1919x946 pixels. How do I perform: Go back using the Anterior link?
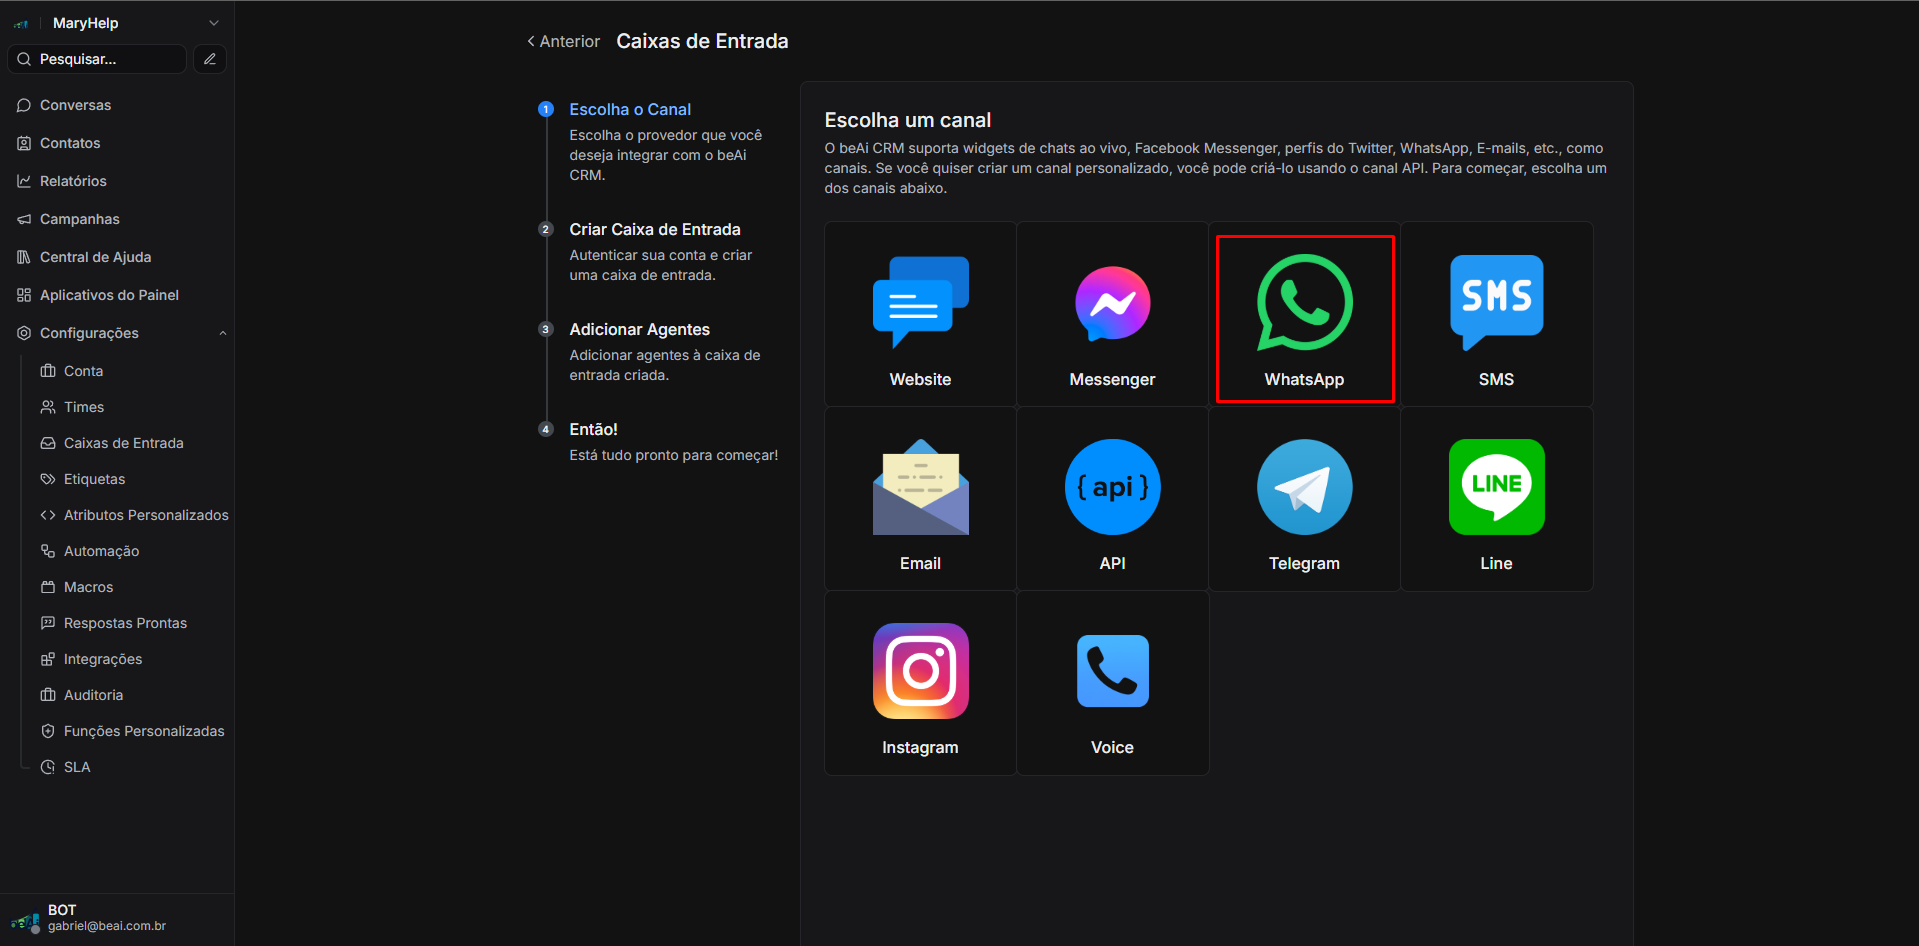[563, 41]
